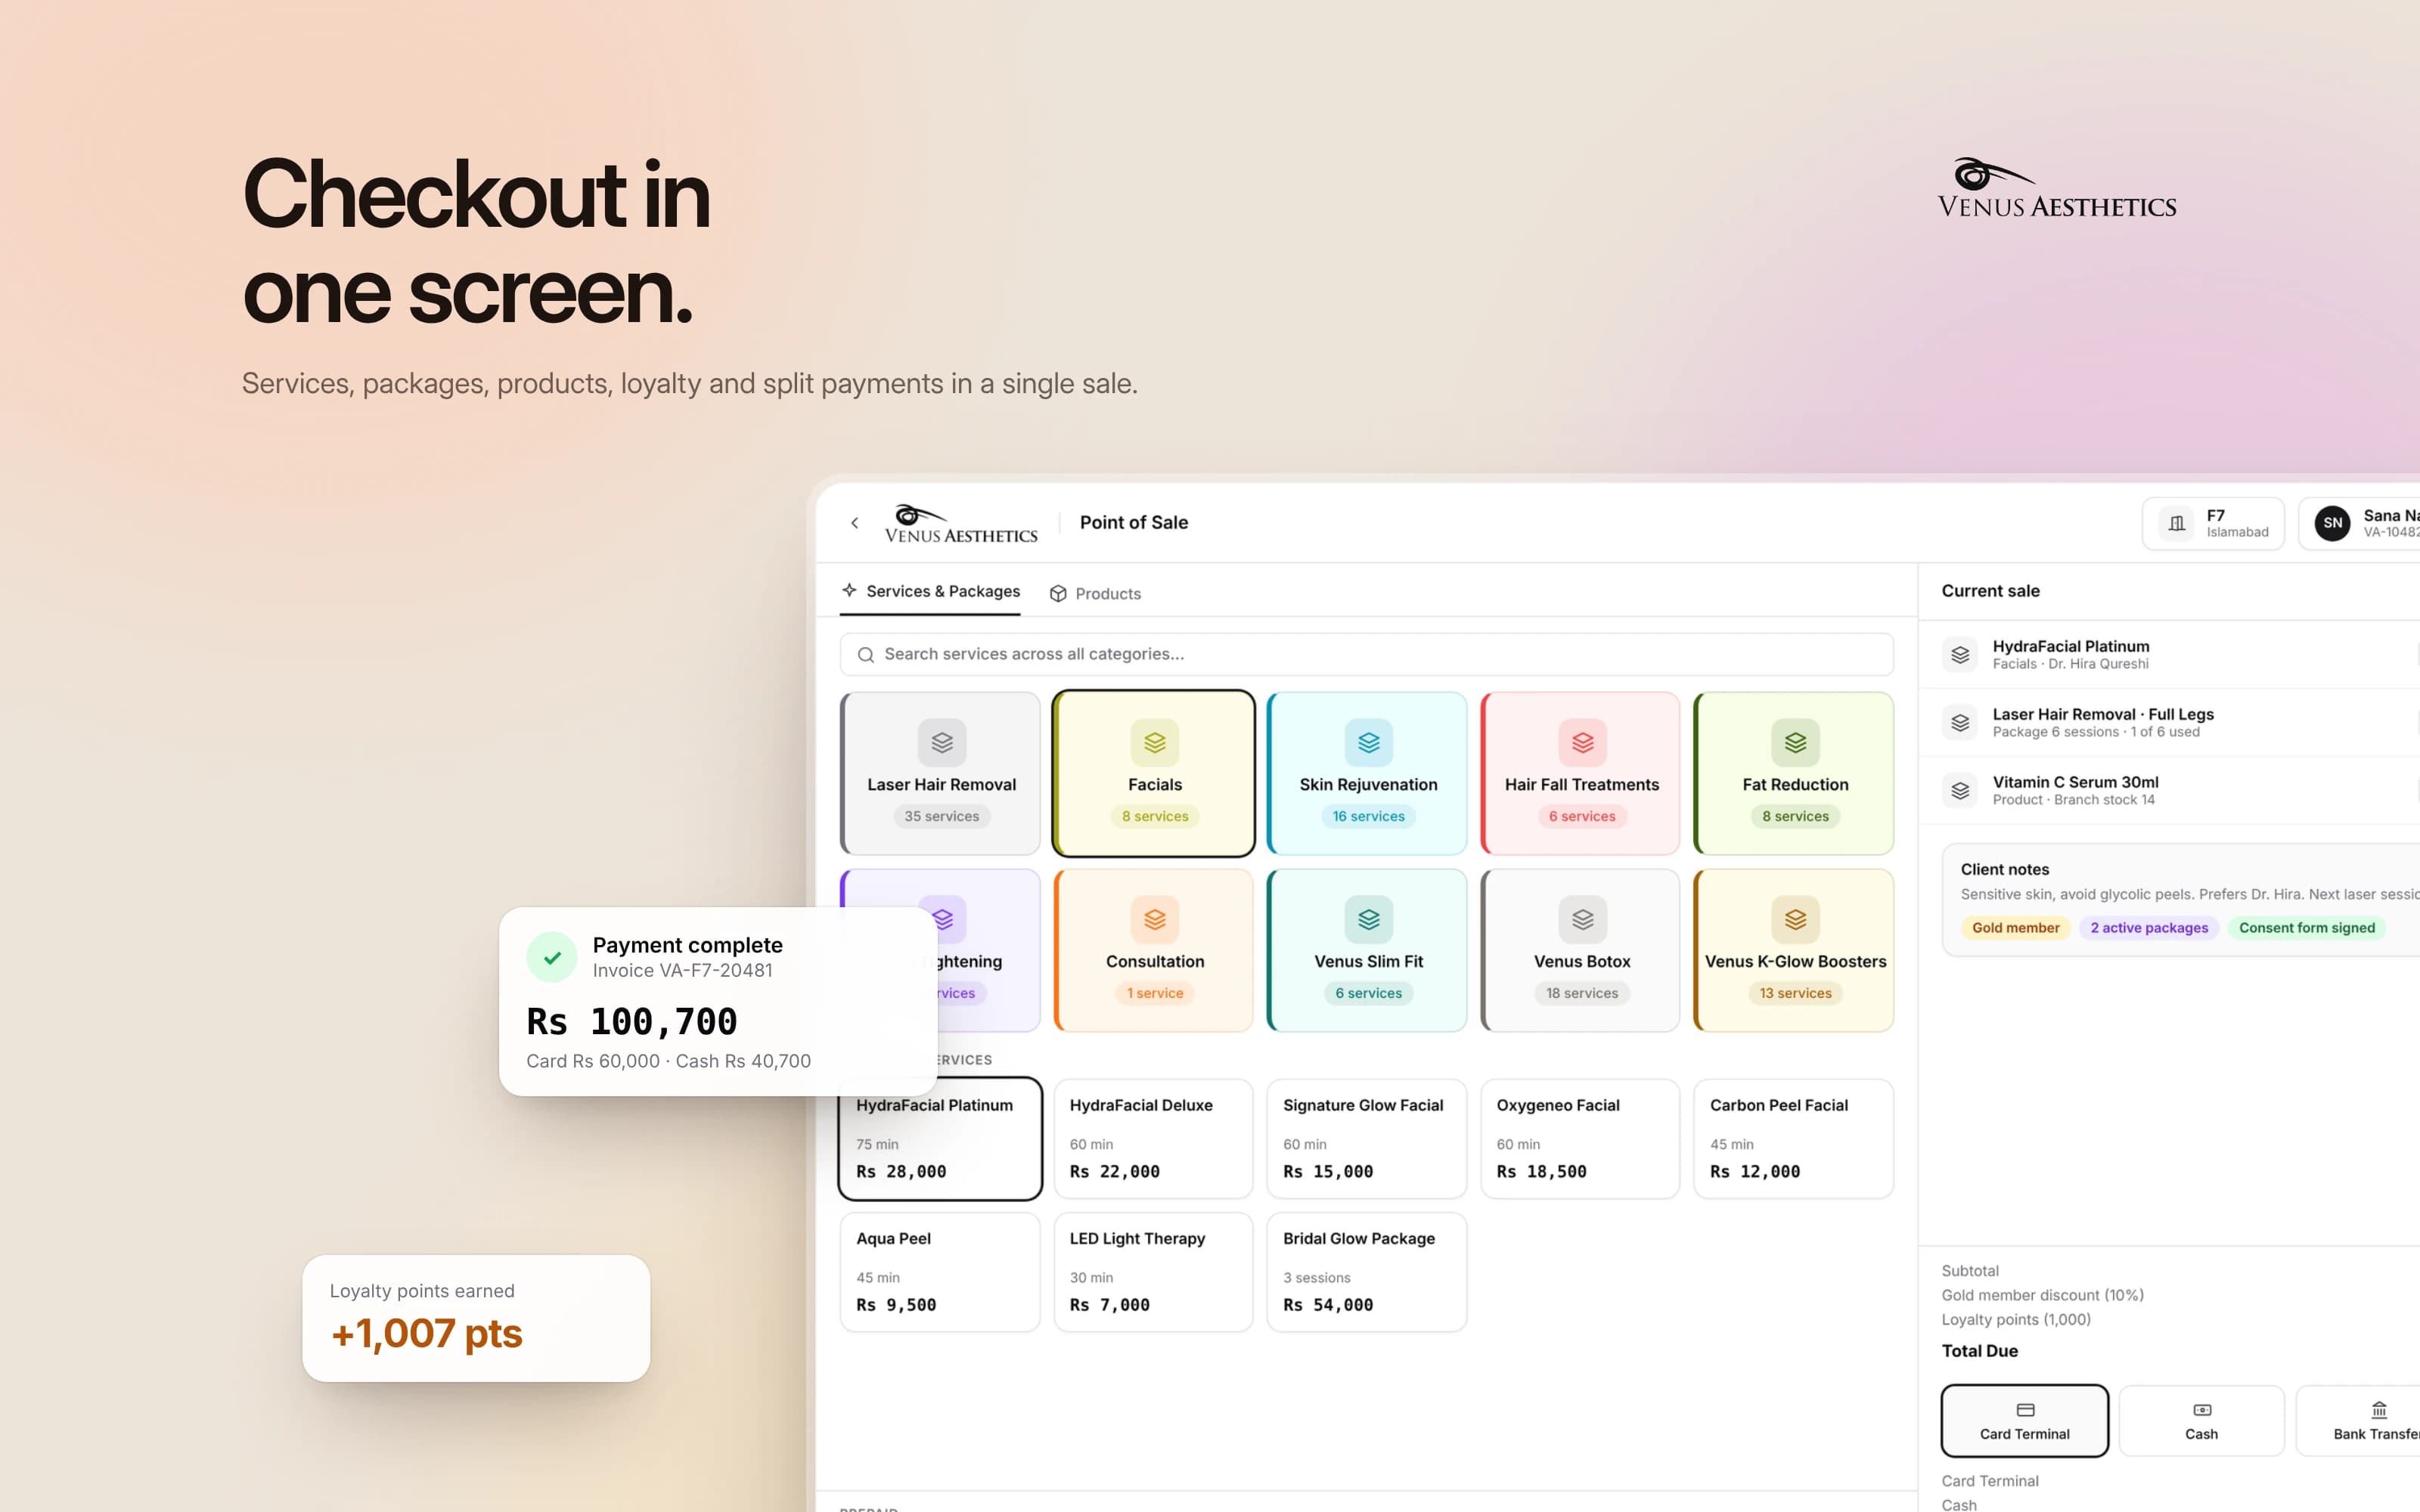
Task: Click the Gold member discount (10%) line
Action: click(2042, 1295)
